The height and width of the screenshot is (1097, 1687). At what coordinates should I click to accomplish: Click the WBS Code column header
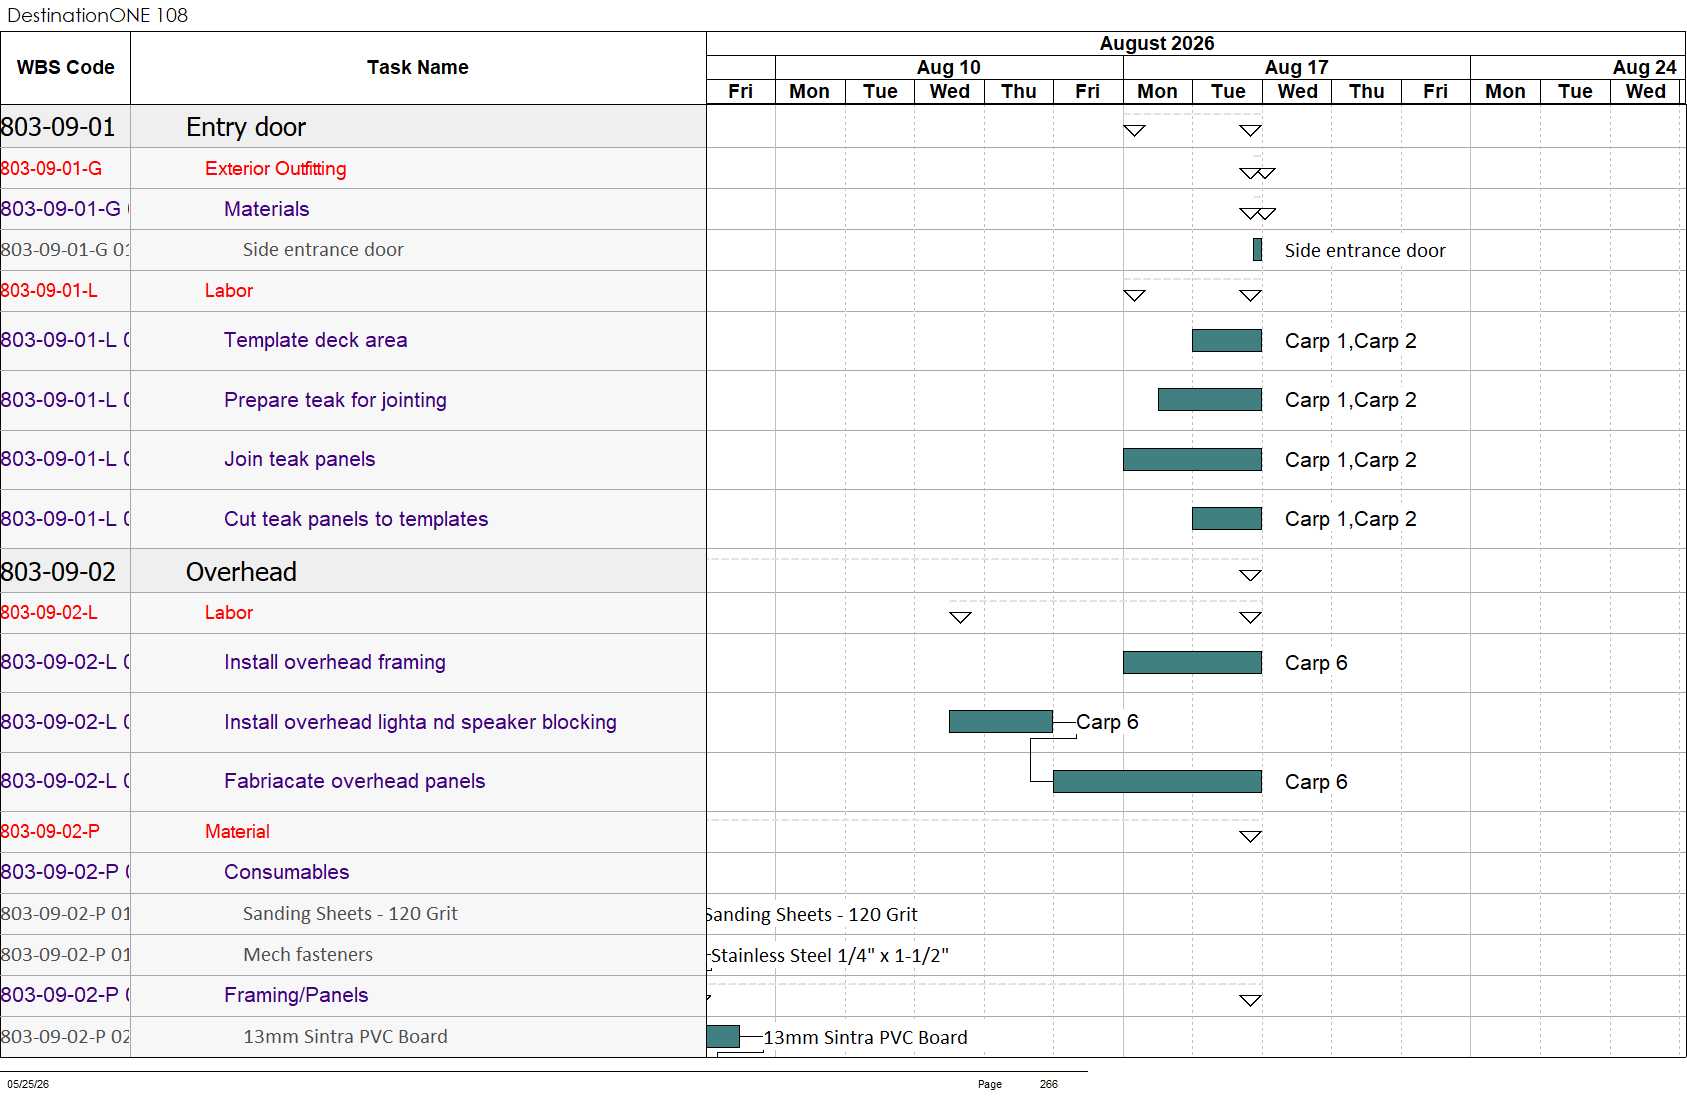click(x=66, y=68)
